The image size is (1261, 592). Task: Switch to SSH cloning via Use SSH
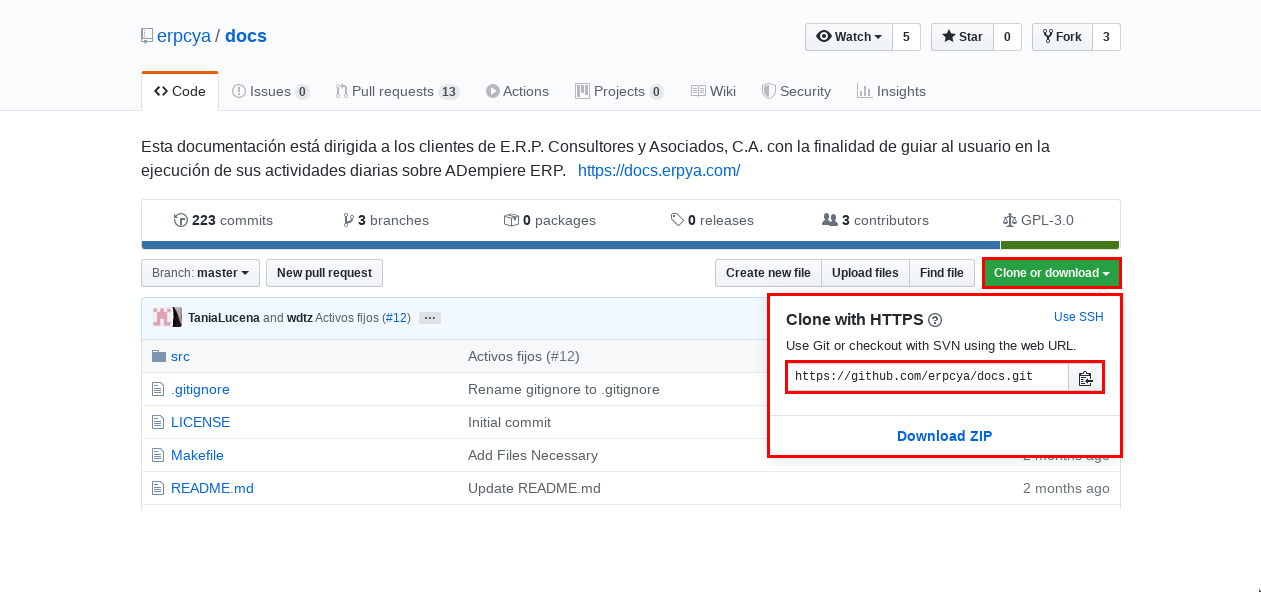[x=1078, y=316]
